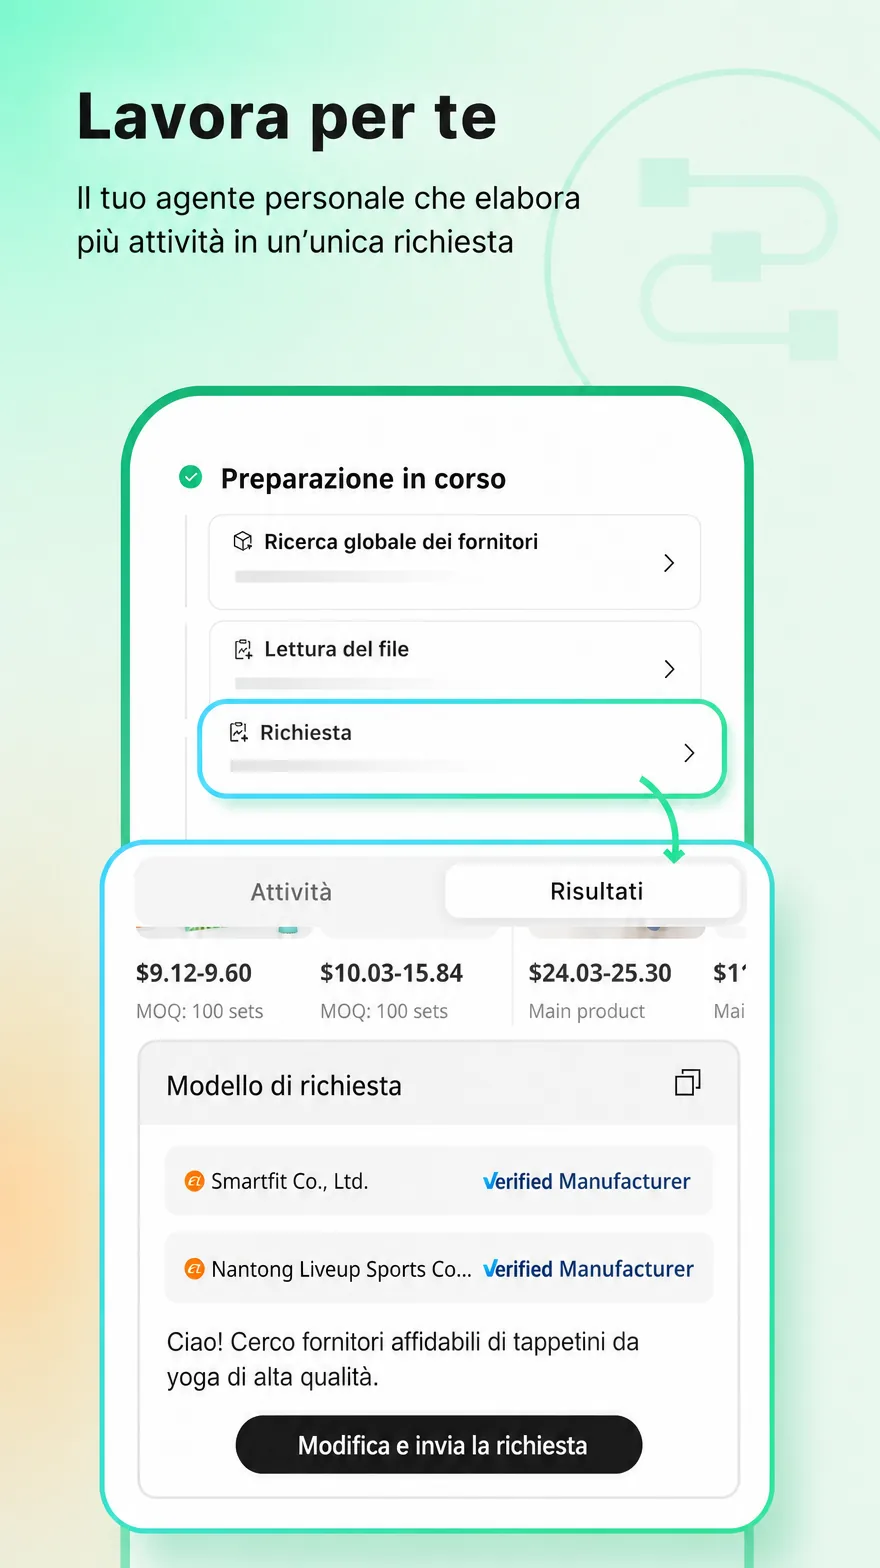880x1568 pixels.
Task: Click the orange logo beside Smartfit Co., Ltd.
Action: pos(195,1182)
